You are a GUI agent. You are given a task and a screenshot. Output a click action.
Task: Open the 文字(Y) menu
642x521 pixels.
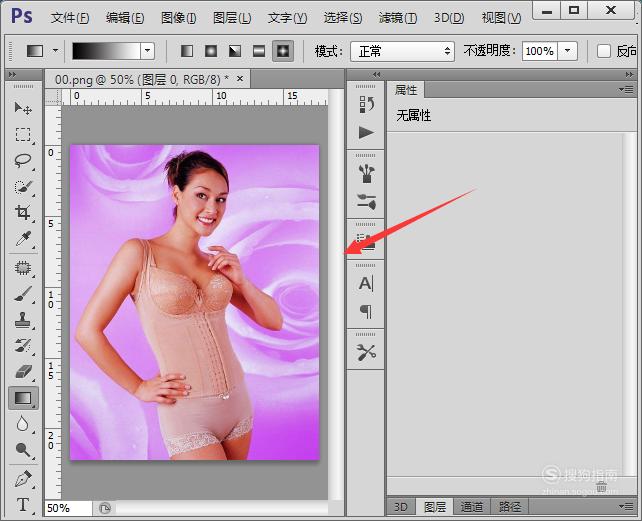point(287,18)
